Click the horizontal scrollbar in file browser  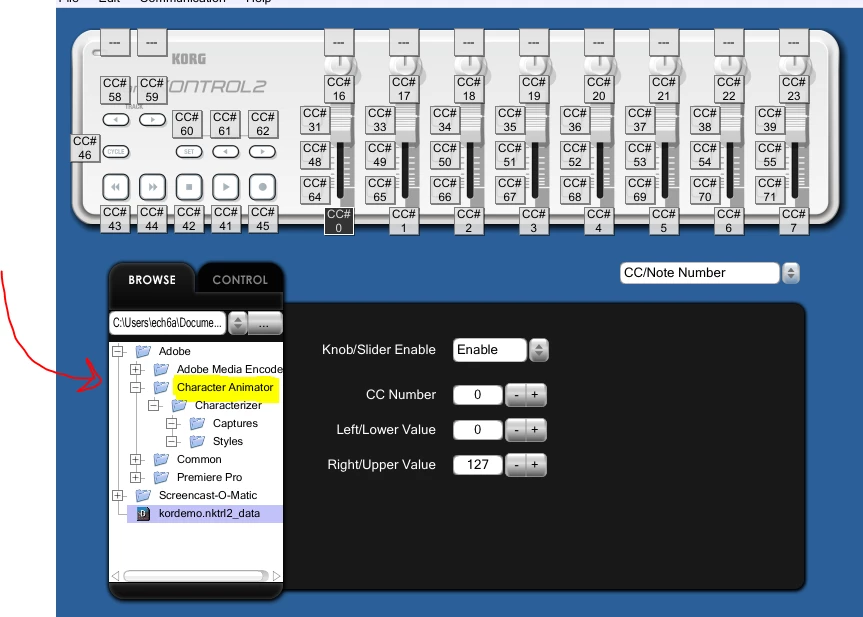point(196,576)
